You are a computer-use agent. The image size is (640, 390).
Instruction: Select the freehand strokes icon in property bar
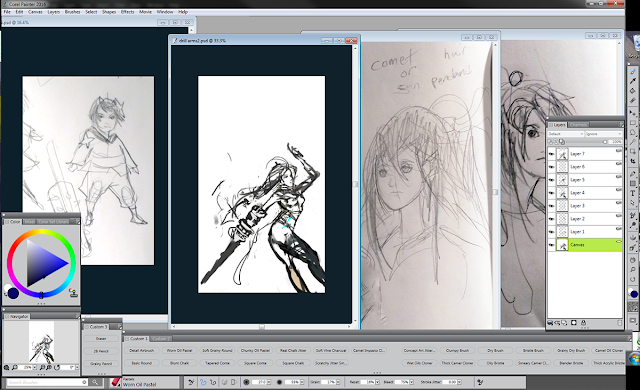(203, 382)
